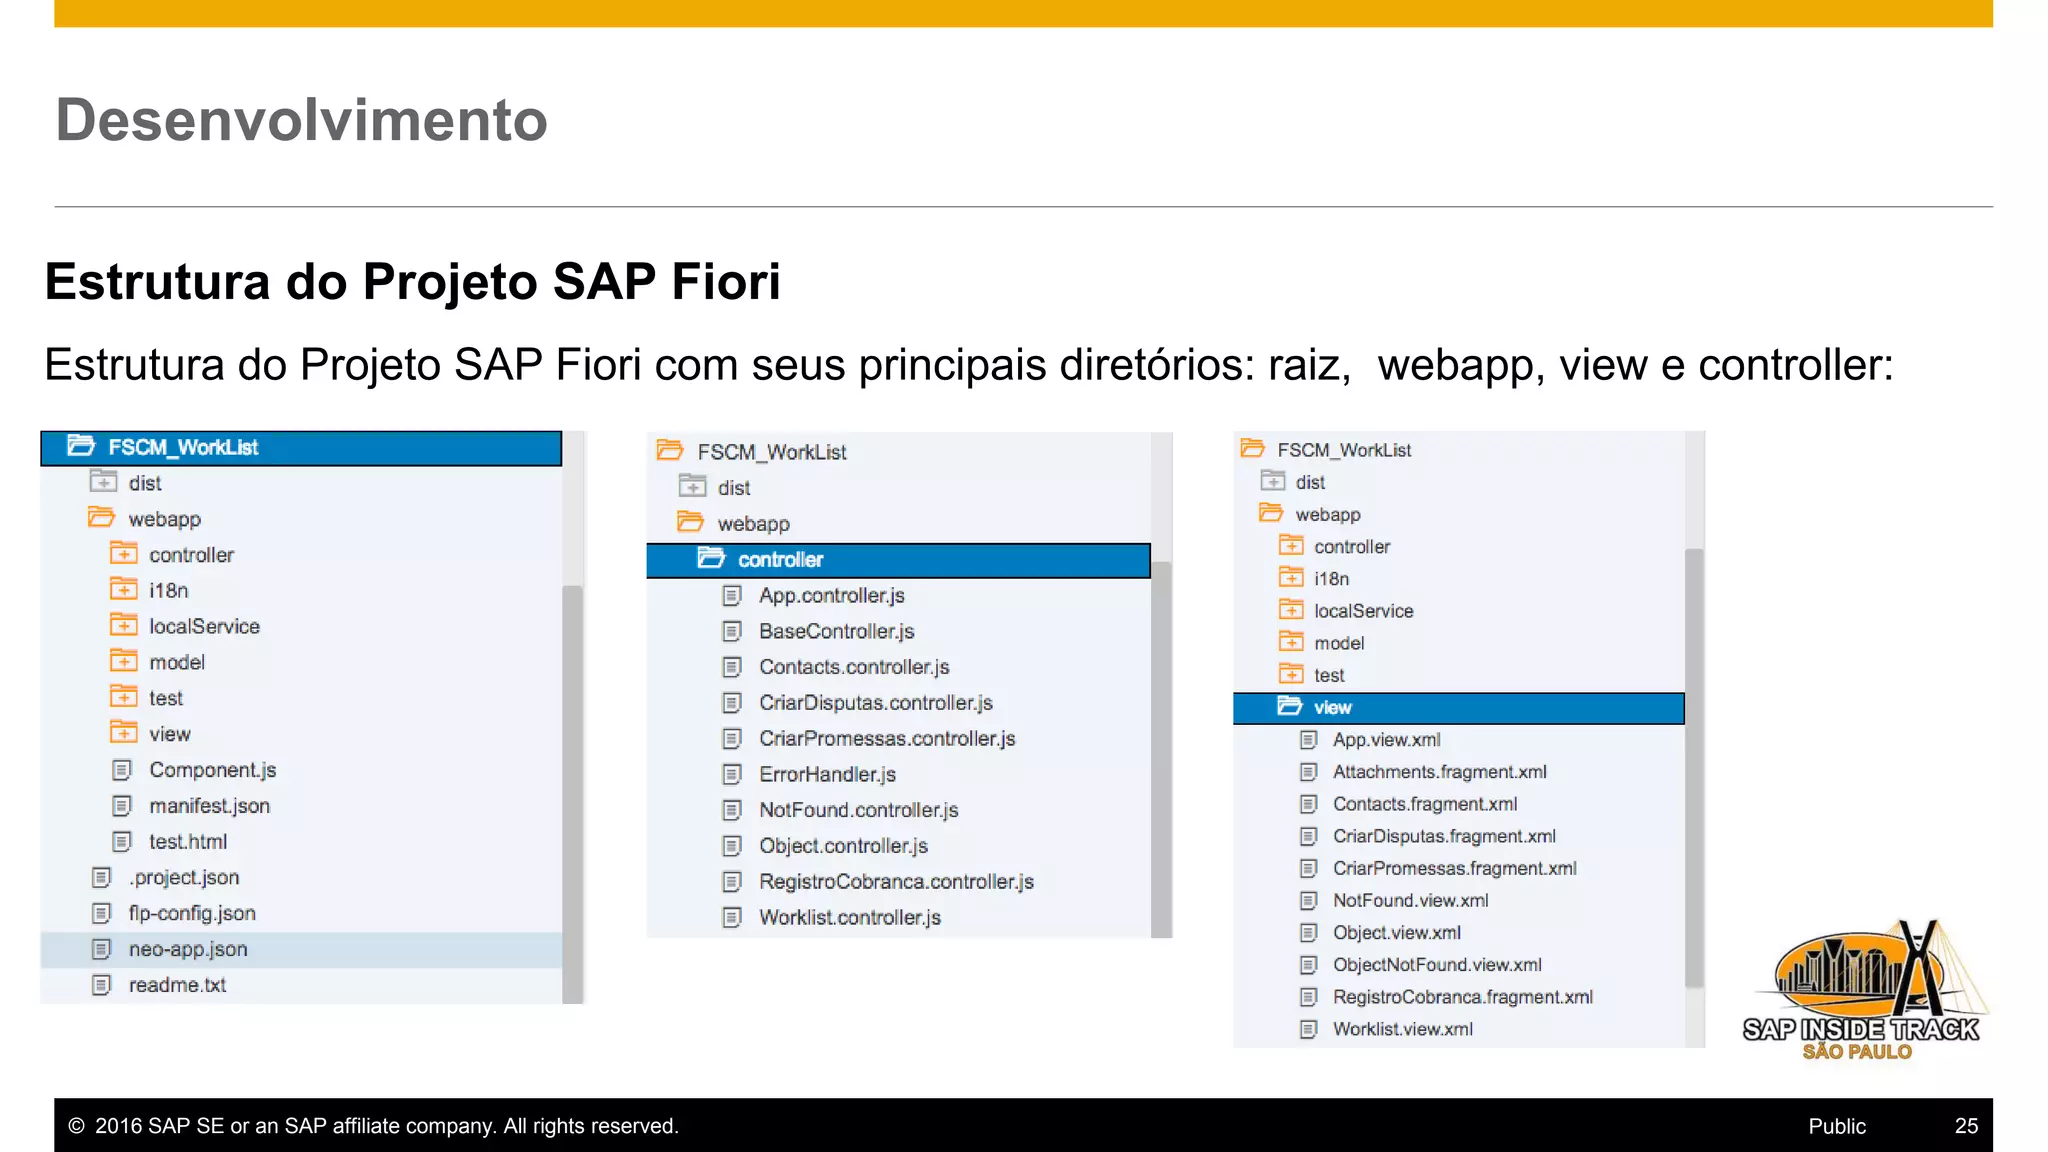Open RegistroCobranca.controller.js file icon
The image size is (2048, 1152).
click(x=733, y=882)
